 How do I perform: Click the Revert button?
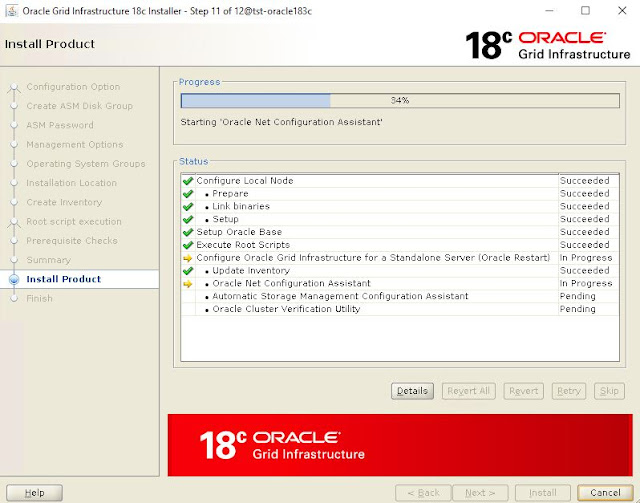coord(524,391)
